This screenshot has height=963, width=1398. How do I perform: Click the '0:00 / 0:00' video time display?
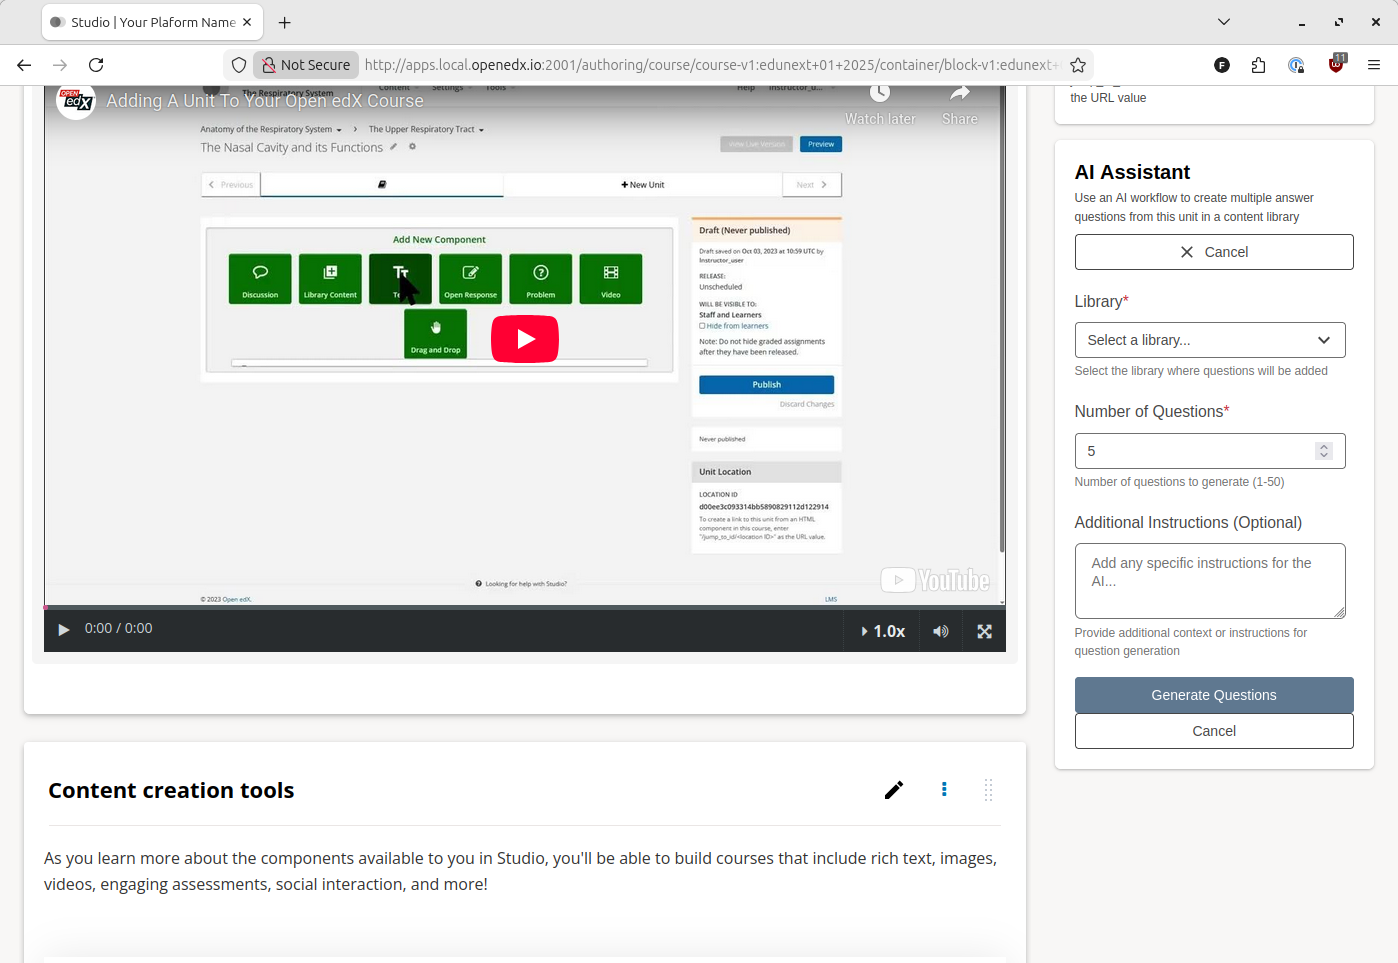point(119,629)
